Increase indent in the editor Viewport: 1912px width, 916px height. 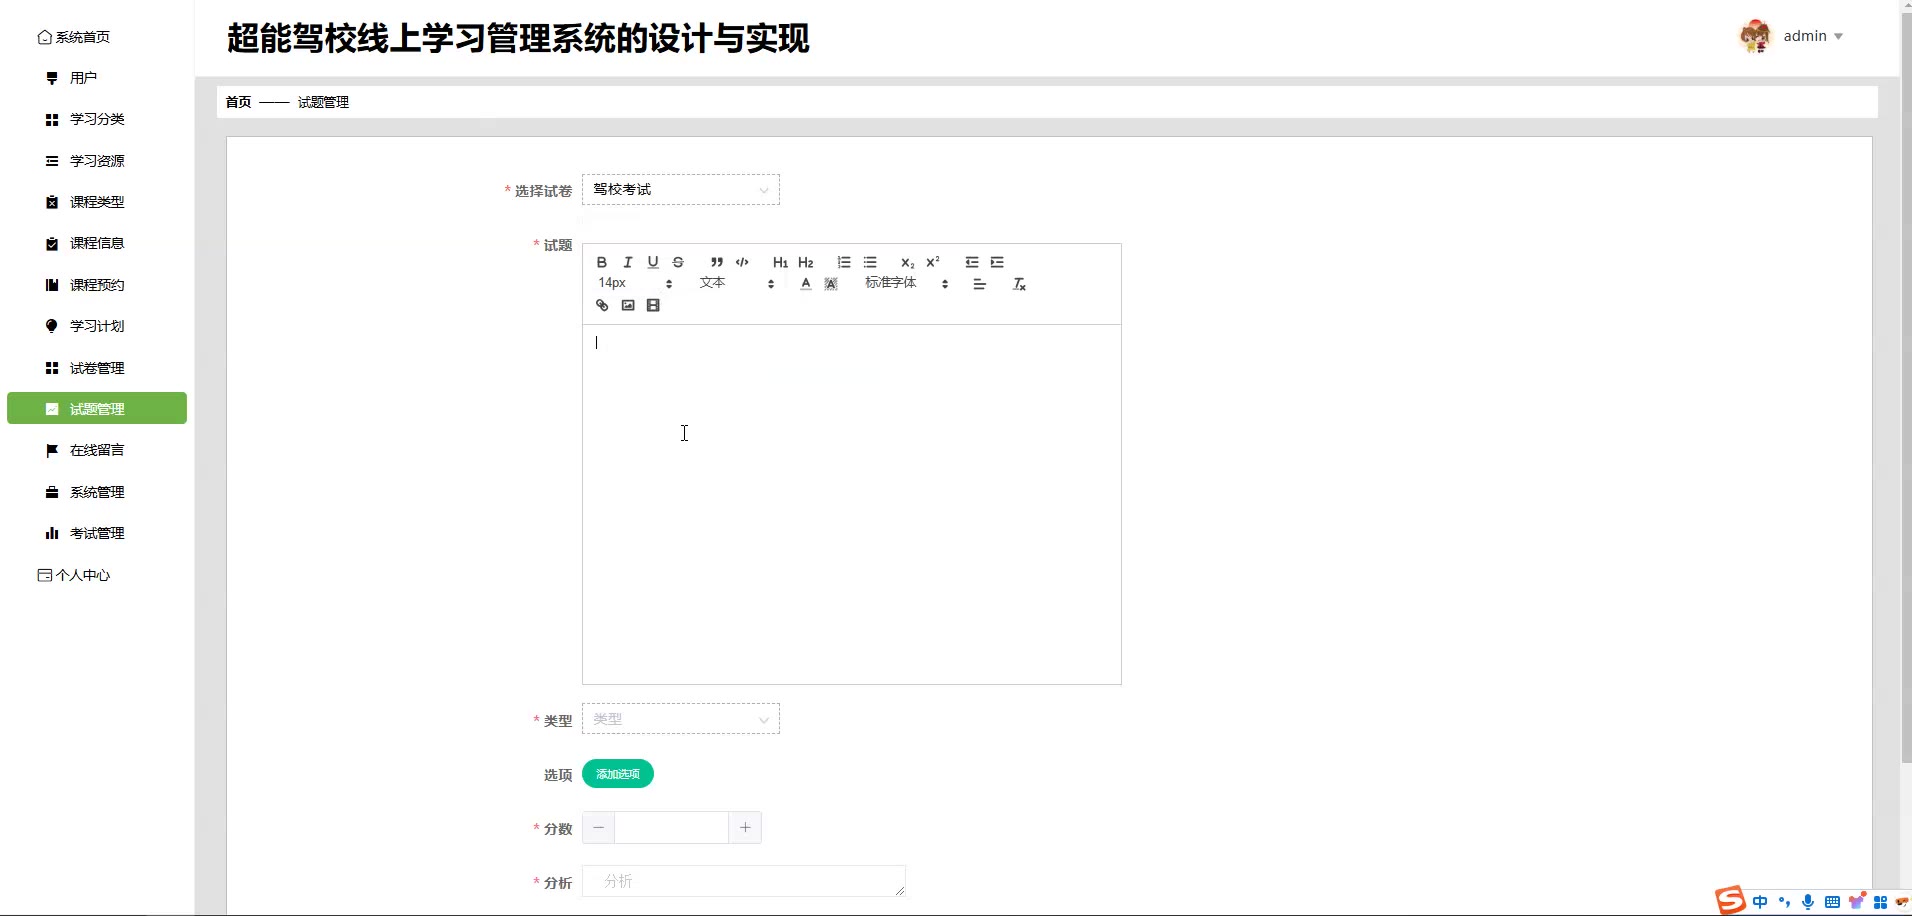pos(997,262)
